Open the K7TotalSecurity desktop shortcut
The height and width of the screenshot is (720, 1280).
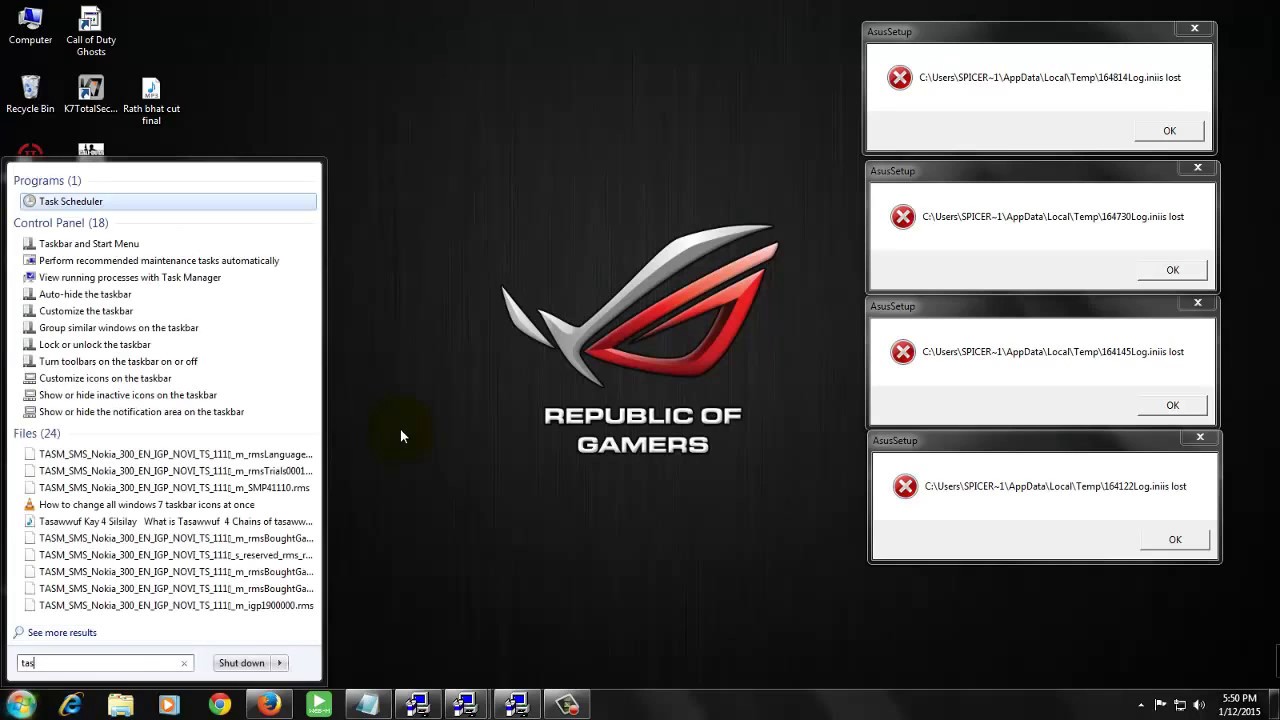(x=91, y=96)
